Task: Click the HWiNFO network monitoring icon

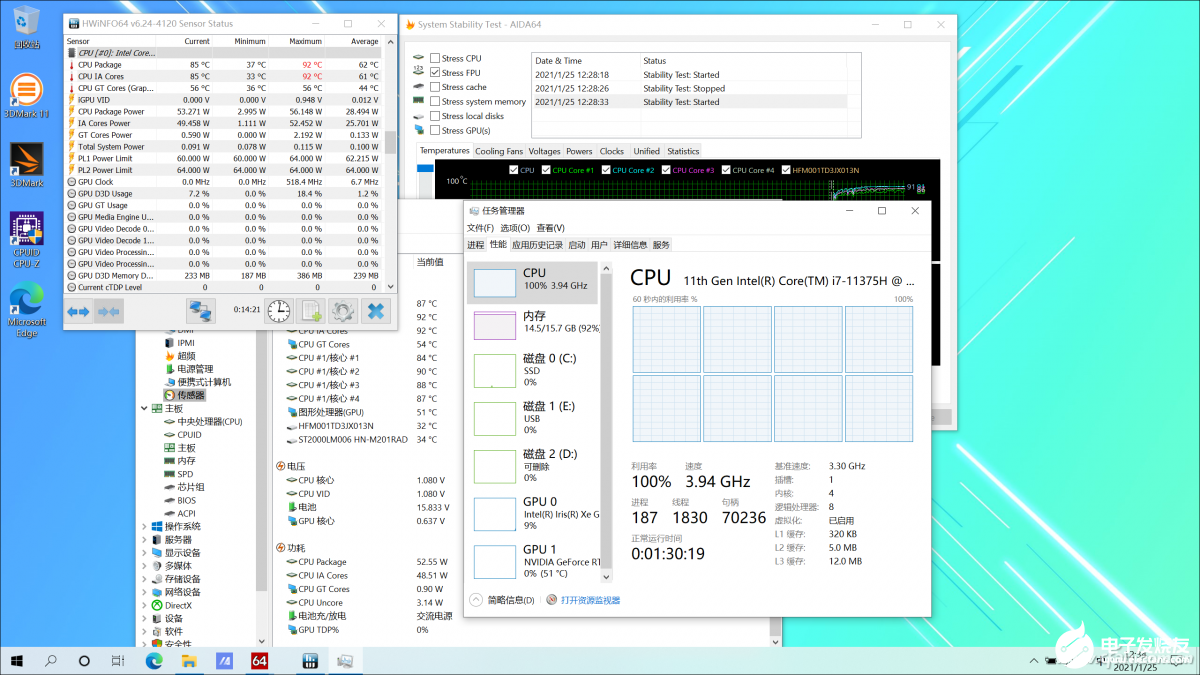Action: (201, 311)
